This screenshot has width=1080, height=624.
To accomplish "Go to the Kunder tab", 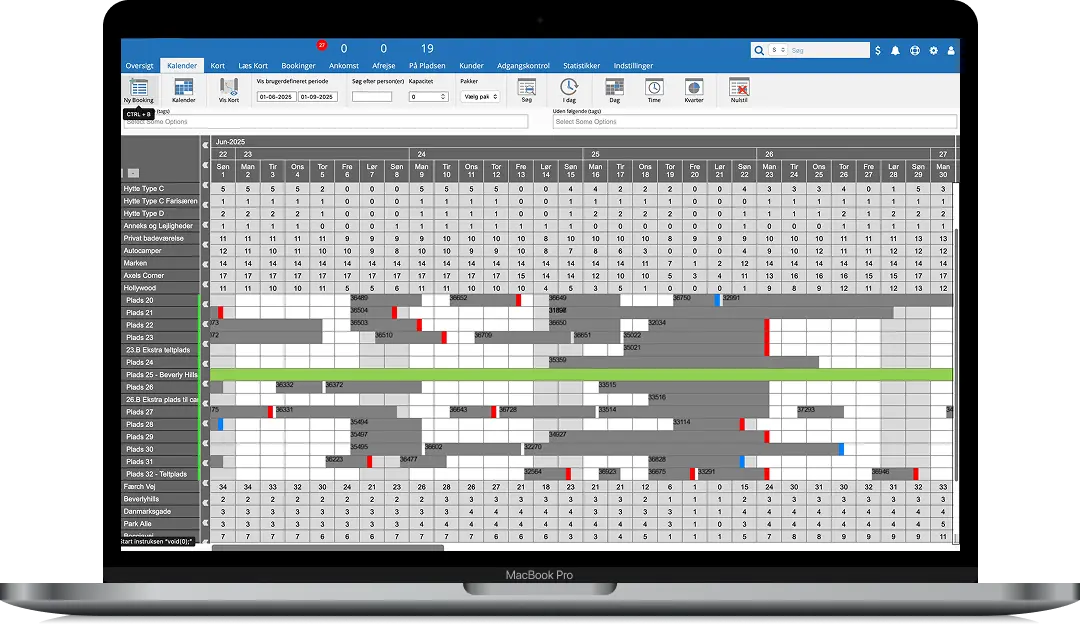I will (471, 65).
